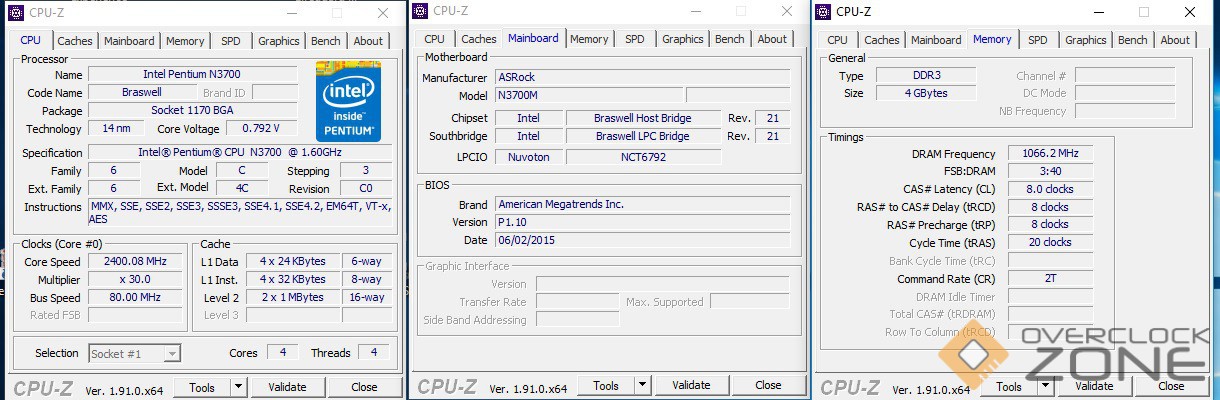Click the 1066.2 MHz DRAM frequency value
This screenshot has height=400, width=1220.
pos(1050,154)
